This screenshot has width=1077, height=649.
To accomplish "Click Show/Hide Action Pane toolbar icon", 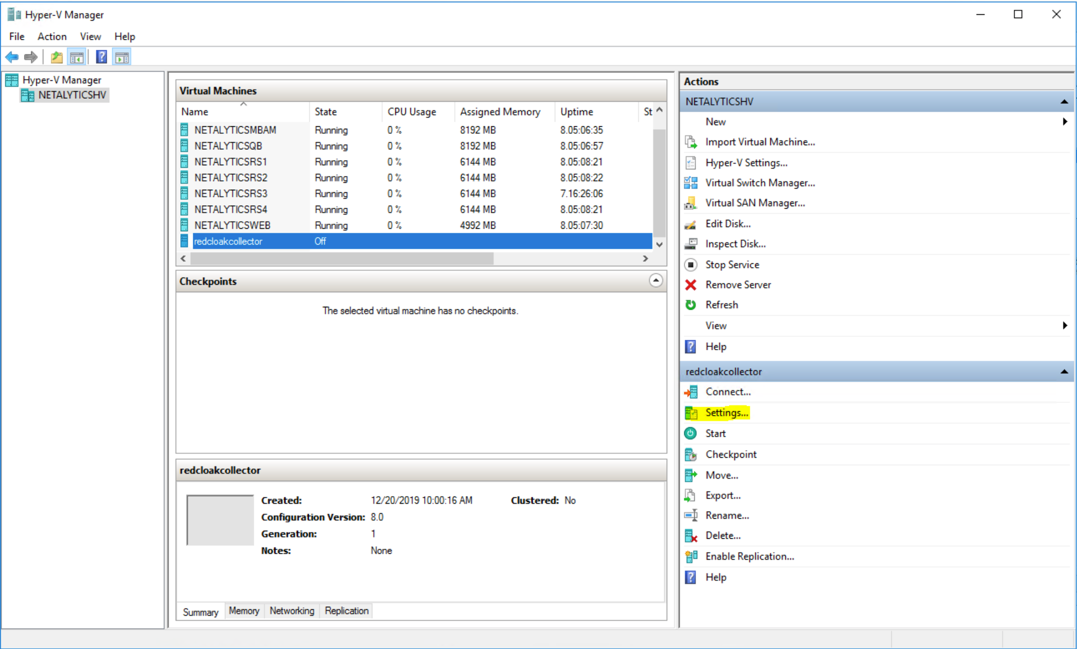I will 122,57.
